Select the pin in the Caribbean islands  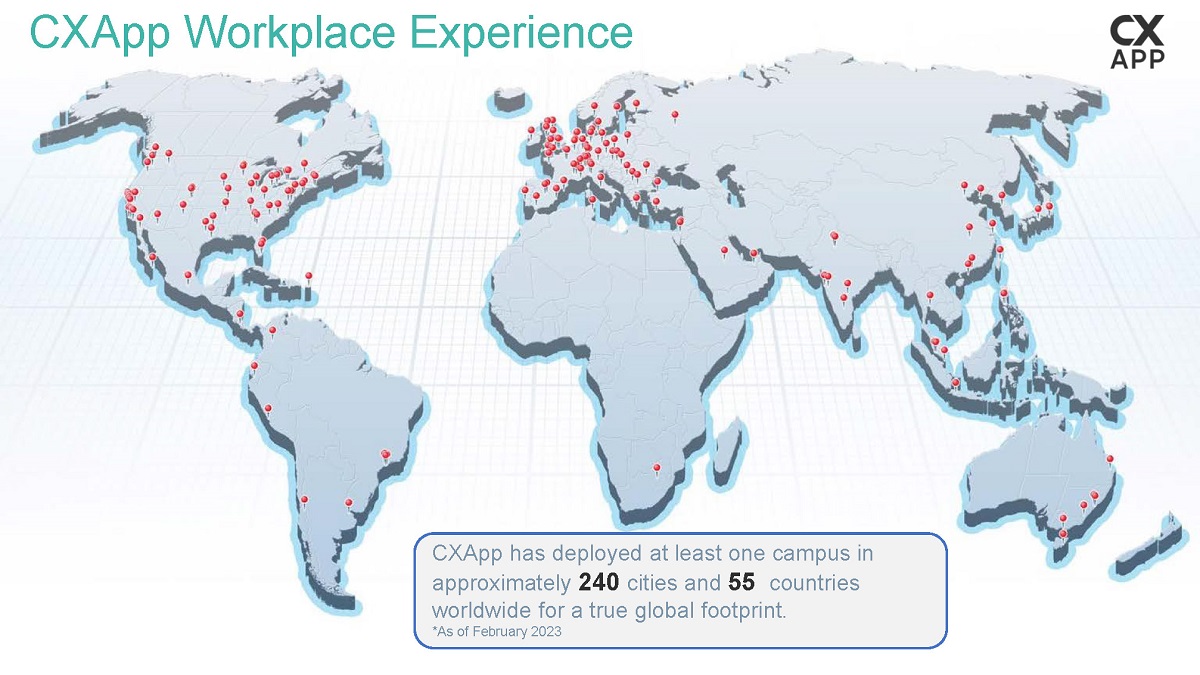(x=308, y=278)
